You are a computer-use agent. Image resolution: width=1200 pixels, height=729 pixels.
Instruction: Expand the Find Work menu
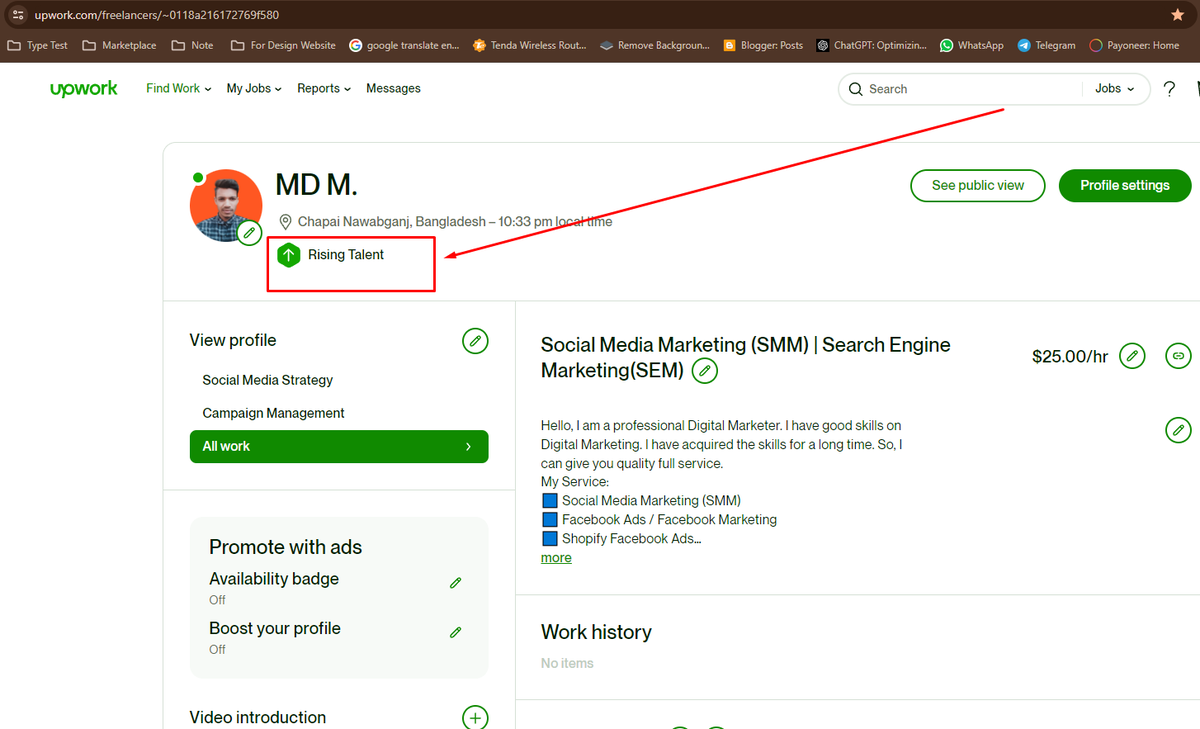tap(179, 89)
